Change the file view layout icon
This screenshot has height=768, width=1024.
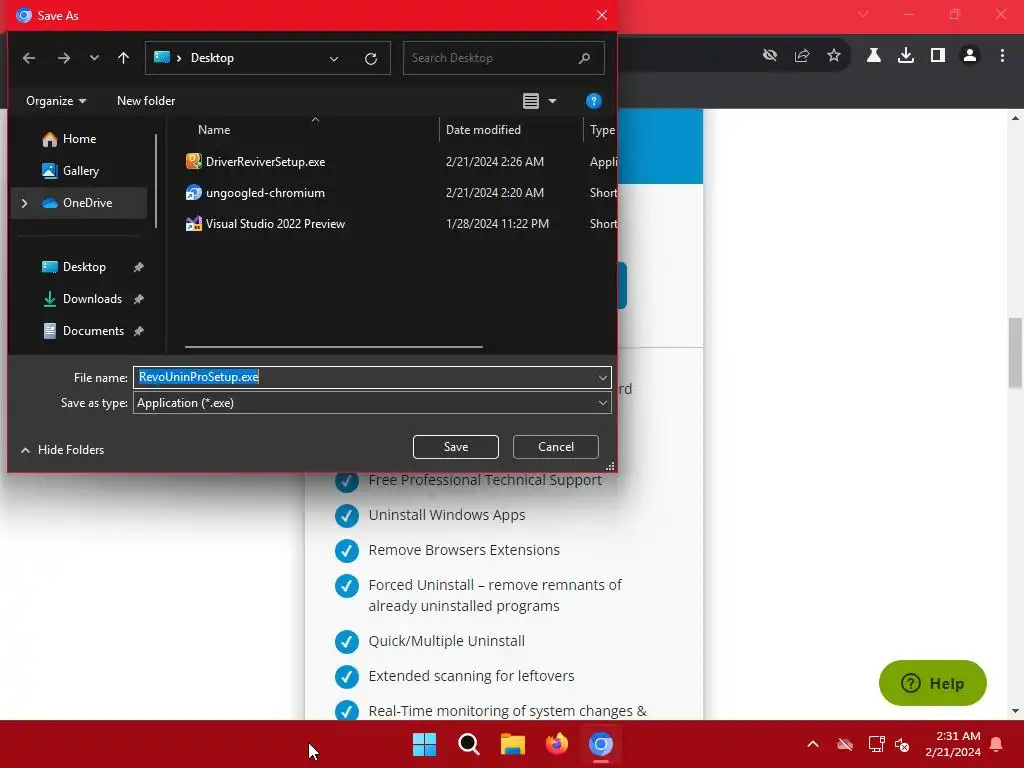(531, 101)
